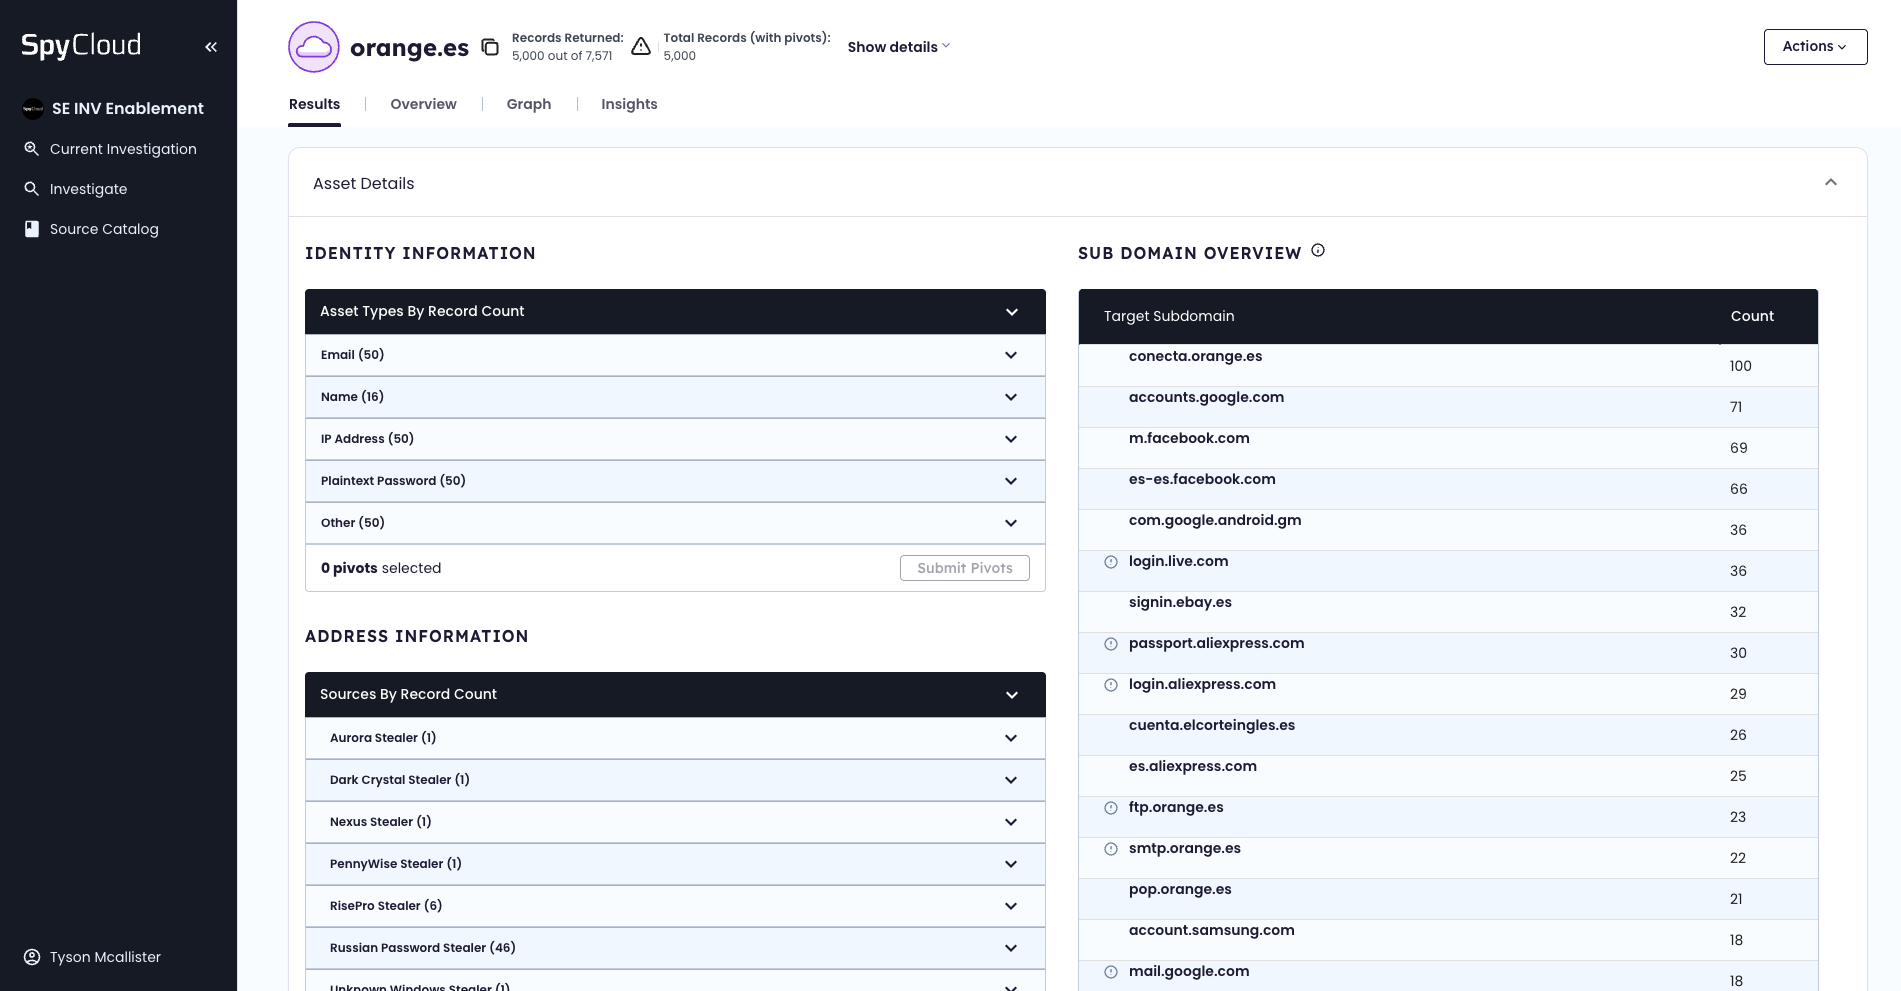Click the clock icon beside smtp.orange.es
Image resolution: width=1901 pixels, height=991 pixels.
[x=1110, y=849]
